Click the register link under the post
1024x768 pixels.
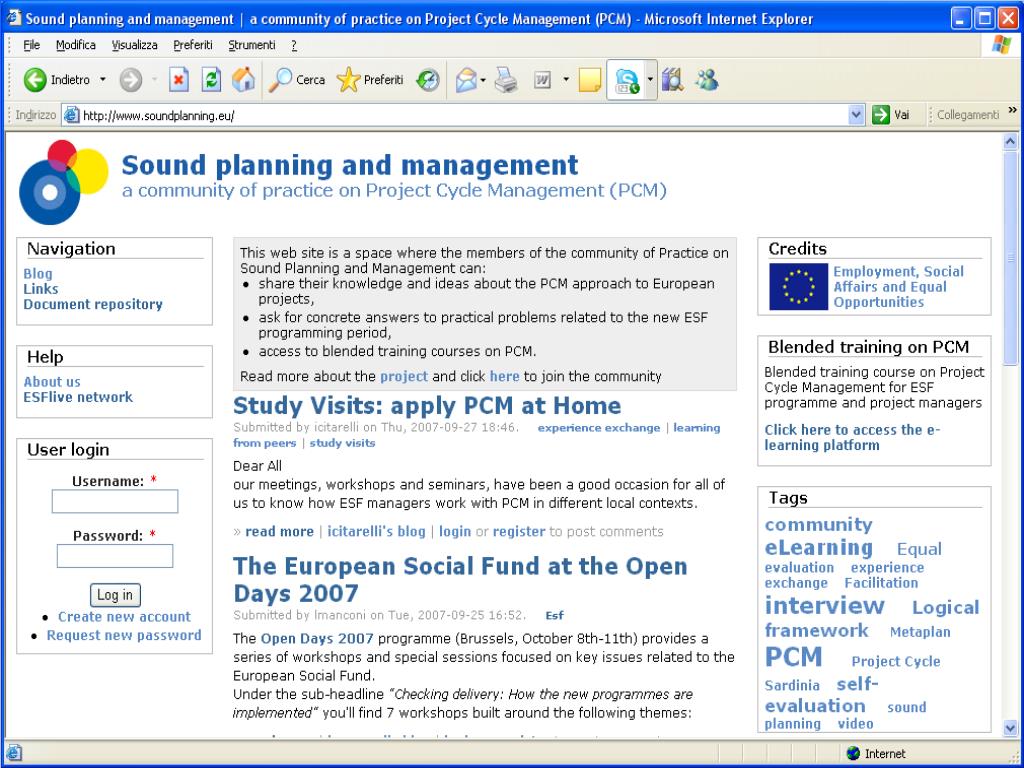pos(519,532)
